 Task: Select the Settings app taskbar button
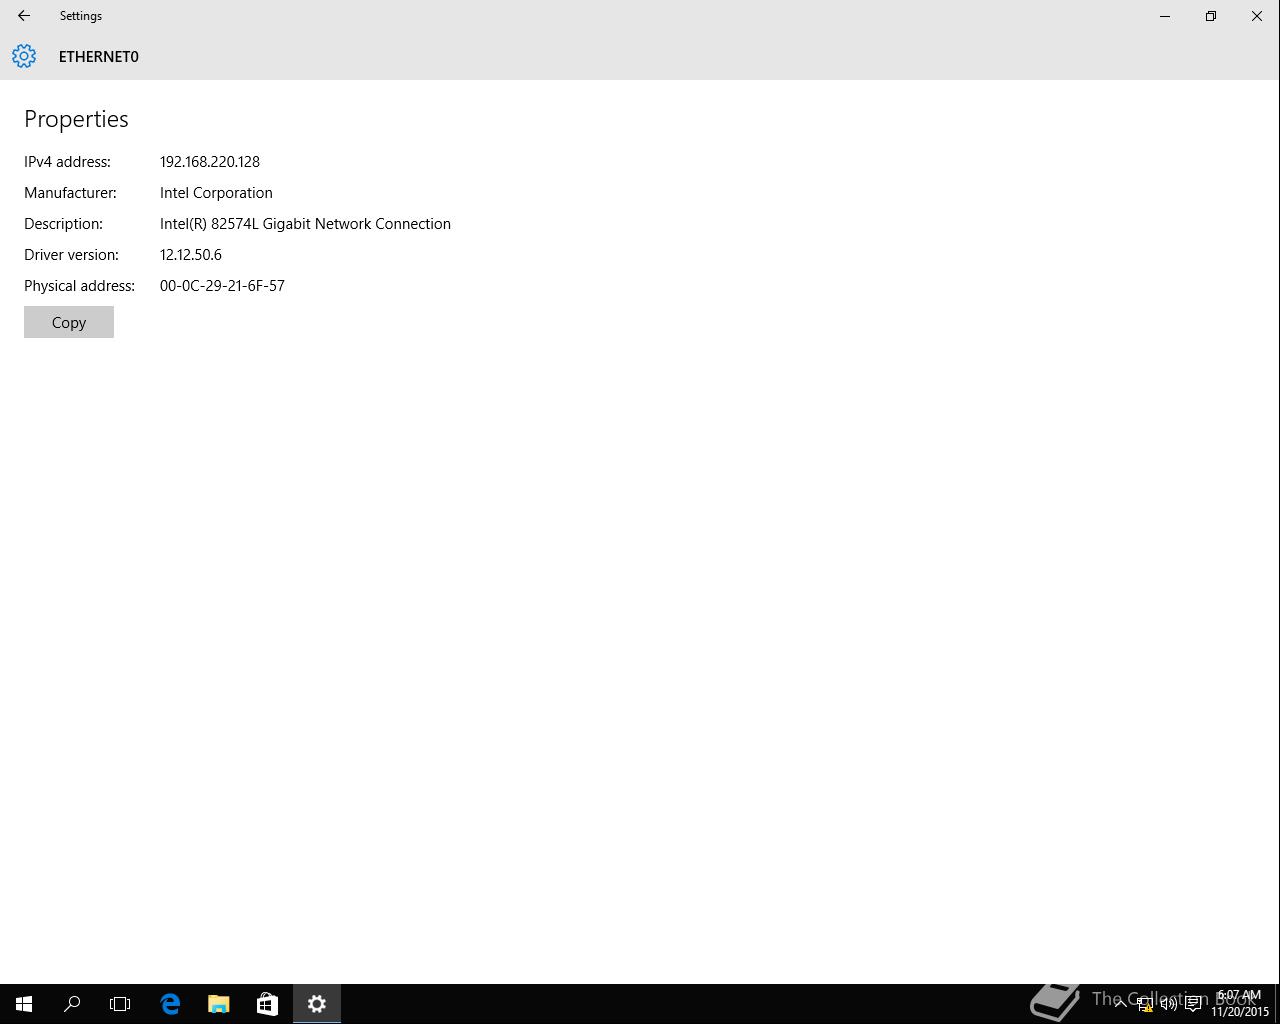317,1004
